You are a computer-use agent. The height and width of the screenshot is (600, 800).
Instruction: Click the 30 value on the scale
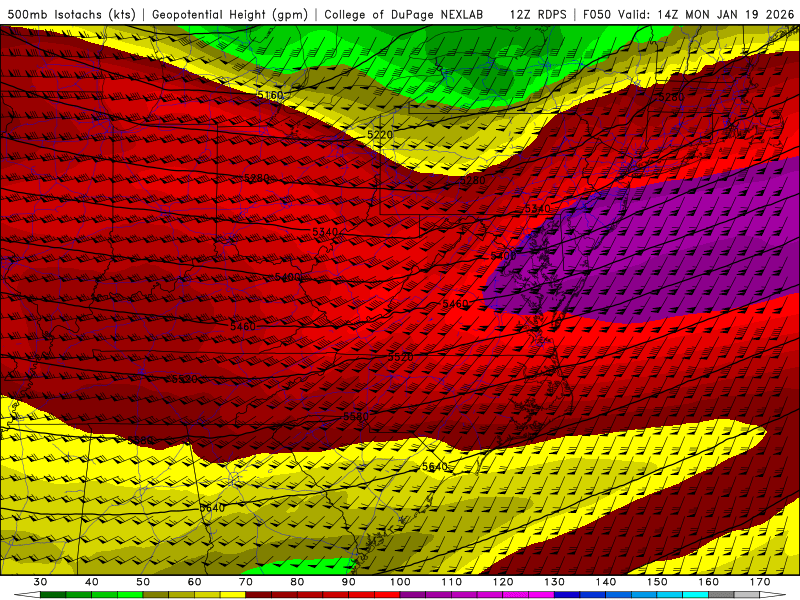(x=40, y=582)
